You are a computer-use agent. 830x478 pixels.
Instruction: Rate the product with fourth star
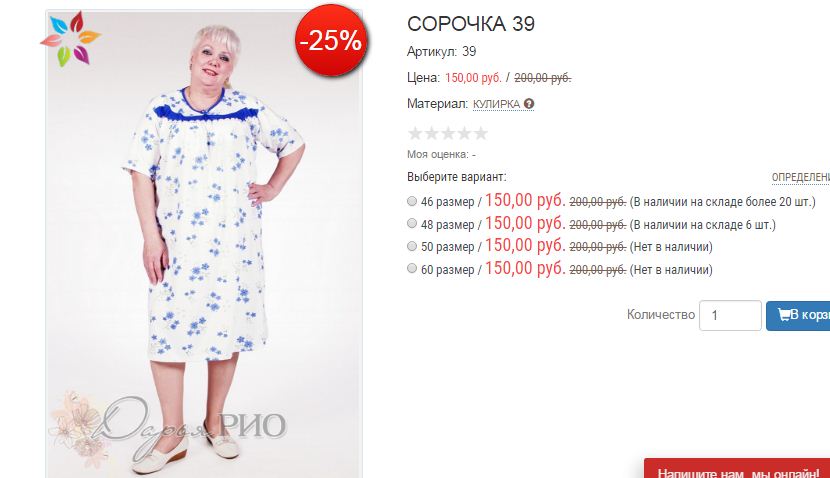pos(464,133)
